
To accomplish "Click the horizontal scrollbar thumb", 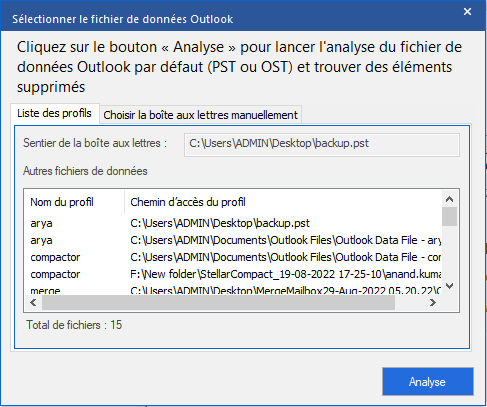I will 218,303.
